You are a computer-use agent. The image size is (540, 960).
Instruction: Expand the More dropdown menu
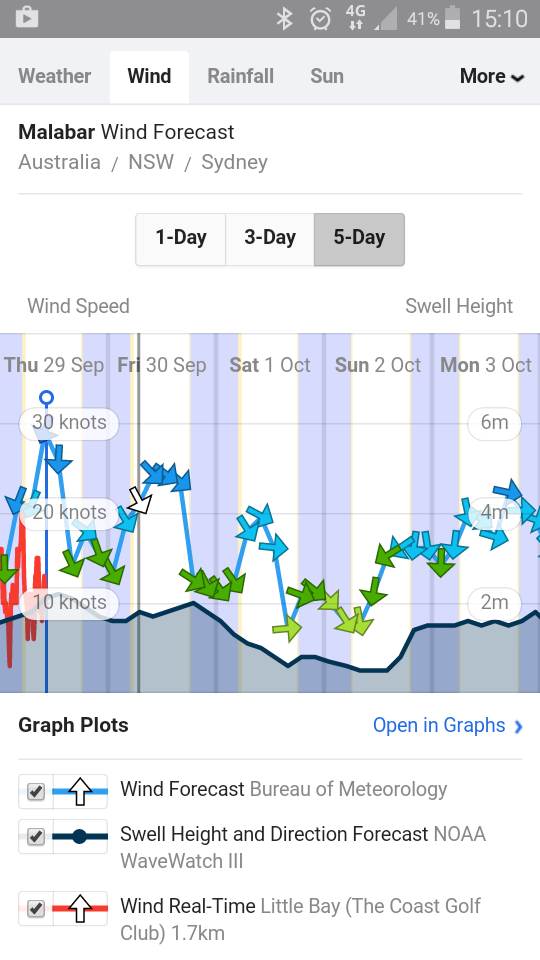pos(492,77)
